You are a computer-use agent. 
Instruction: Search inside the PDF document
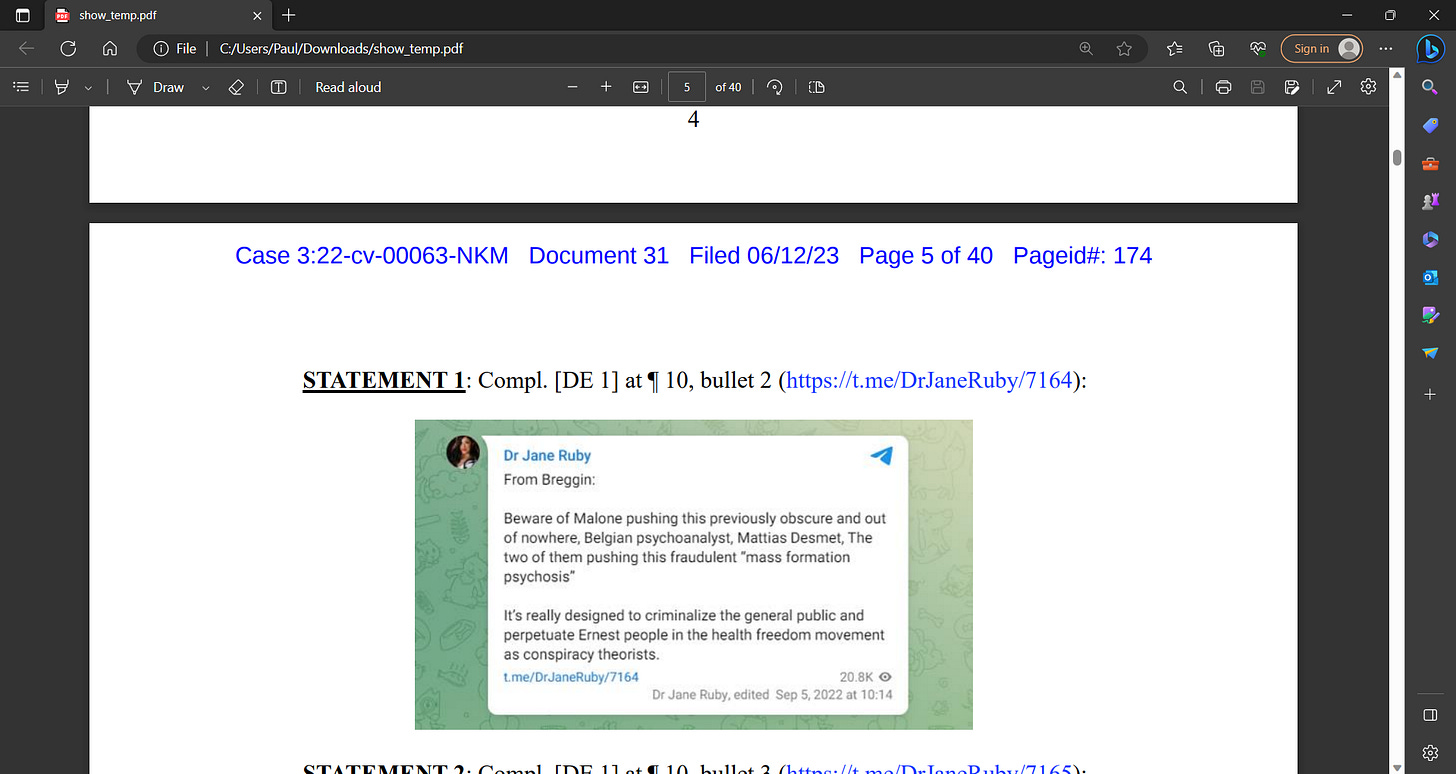[x=1180, y=87]
